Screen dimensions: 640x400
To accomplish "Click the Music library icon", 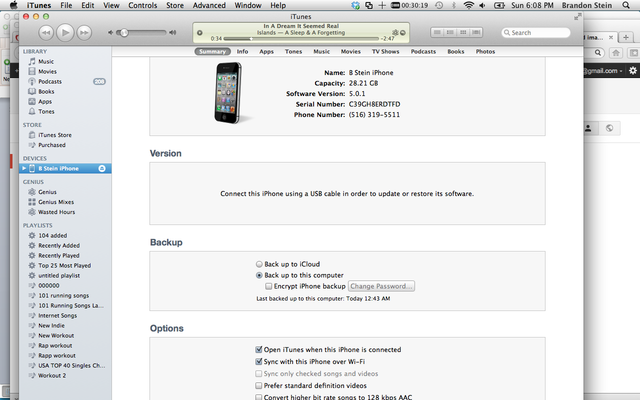I will coord(32,61).
